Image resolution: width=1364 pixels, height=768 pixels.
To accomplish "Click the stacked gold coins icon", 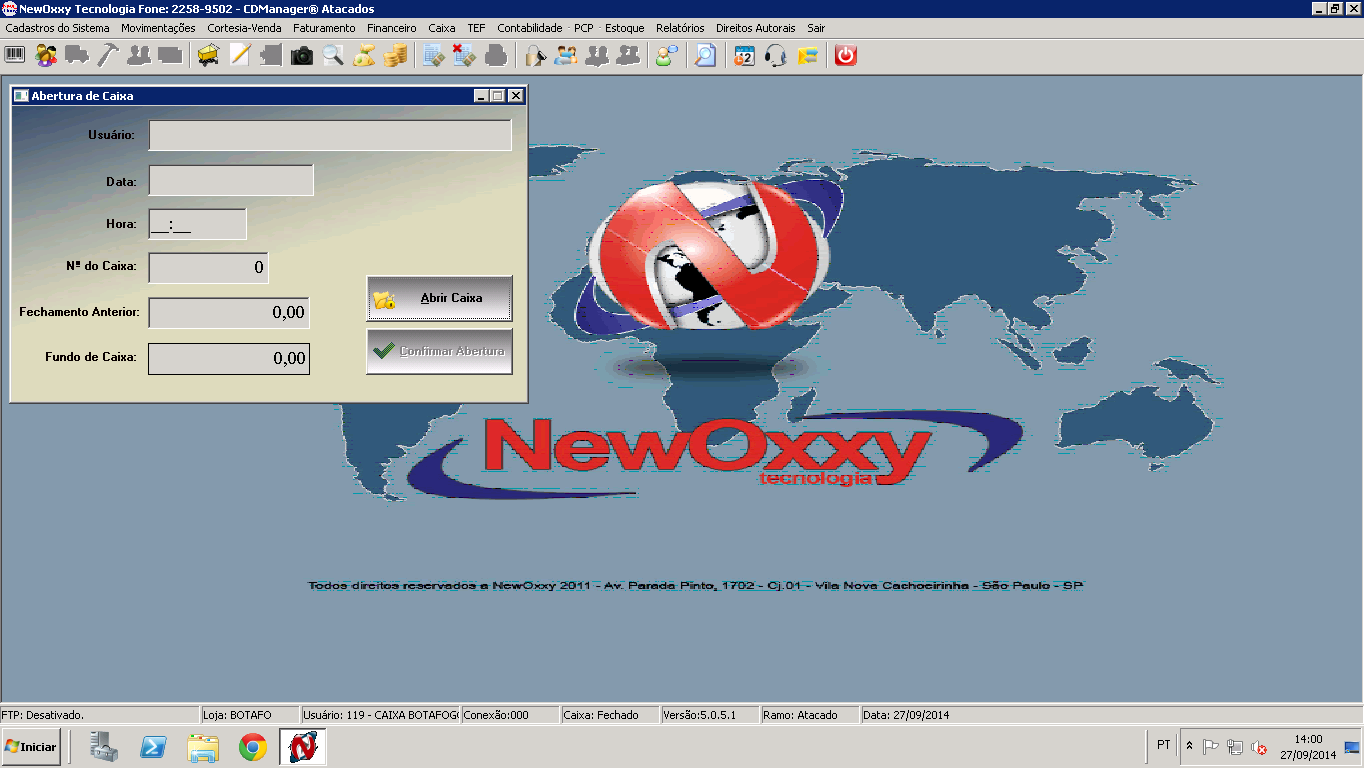I will tap(395, 56).
